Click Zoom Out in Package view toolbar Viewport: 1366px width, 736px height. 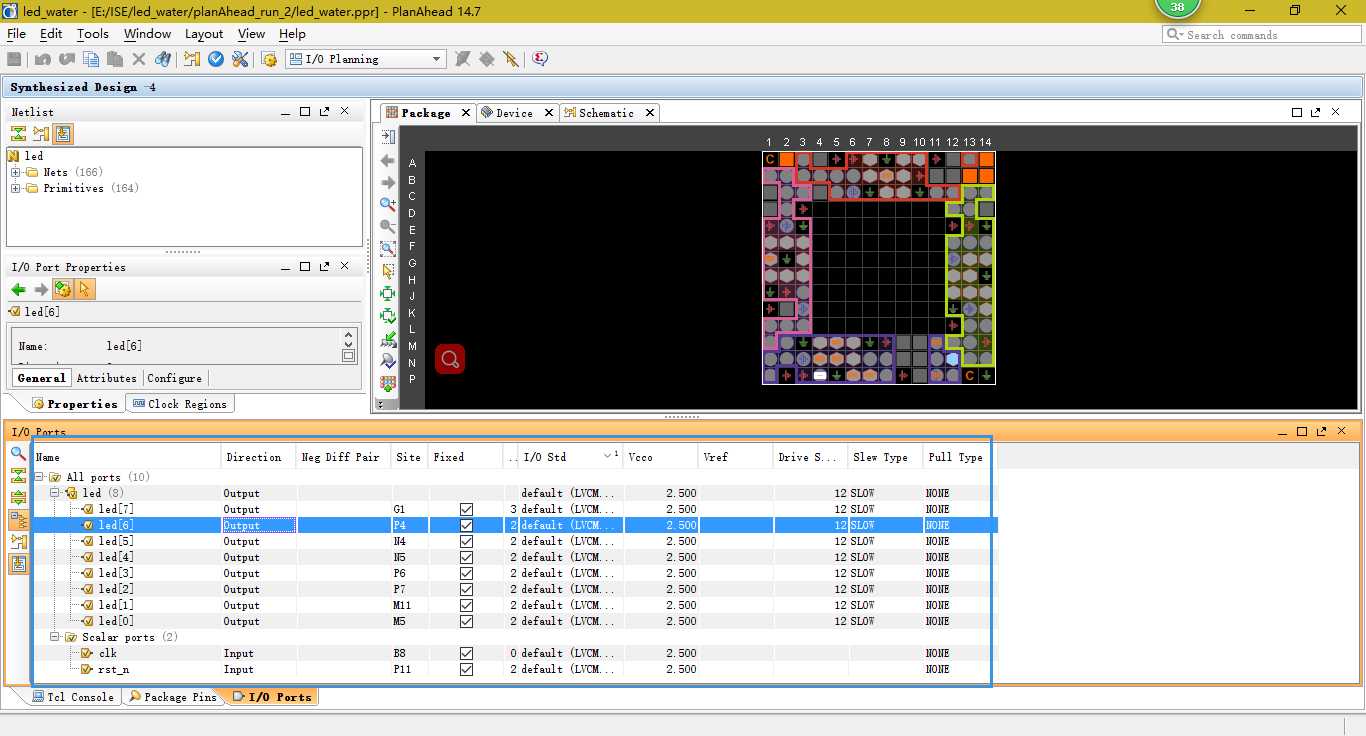388,226
